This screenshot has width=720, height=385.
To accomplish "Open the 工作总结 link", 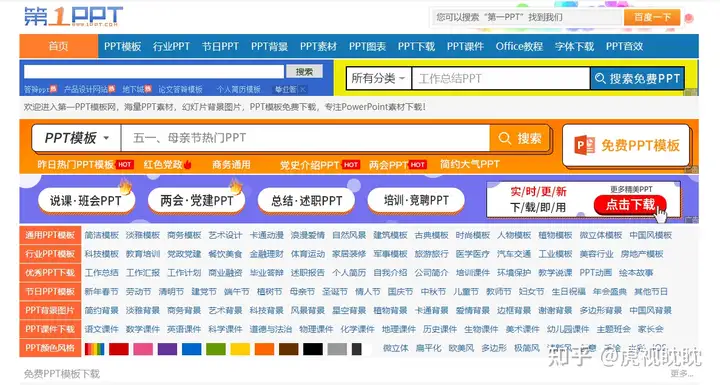I will (x=101, y=273).
